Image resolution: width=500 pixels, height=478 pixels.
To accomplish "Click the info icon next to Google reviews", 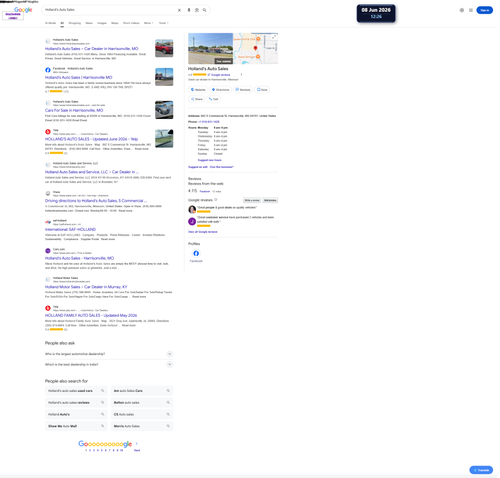I will pos(216,200).
